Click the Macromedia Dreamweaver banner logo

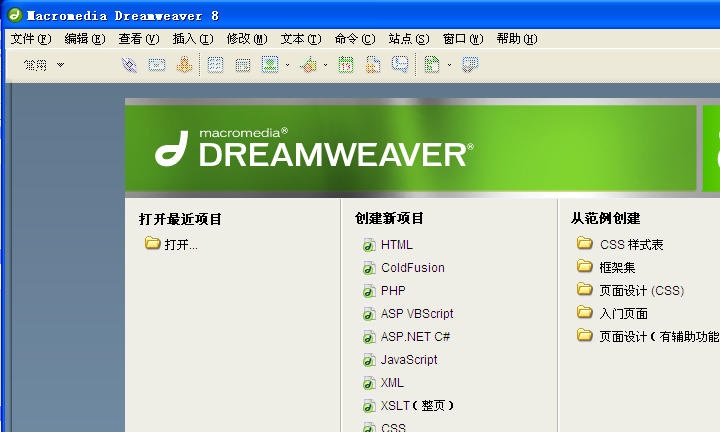314,148
